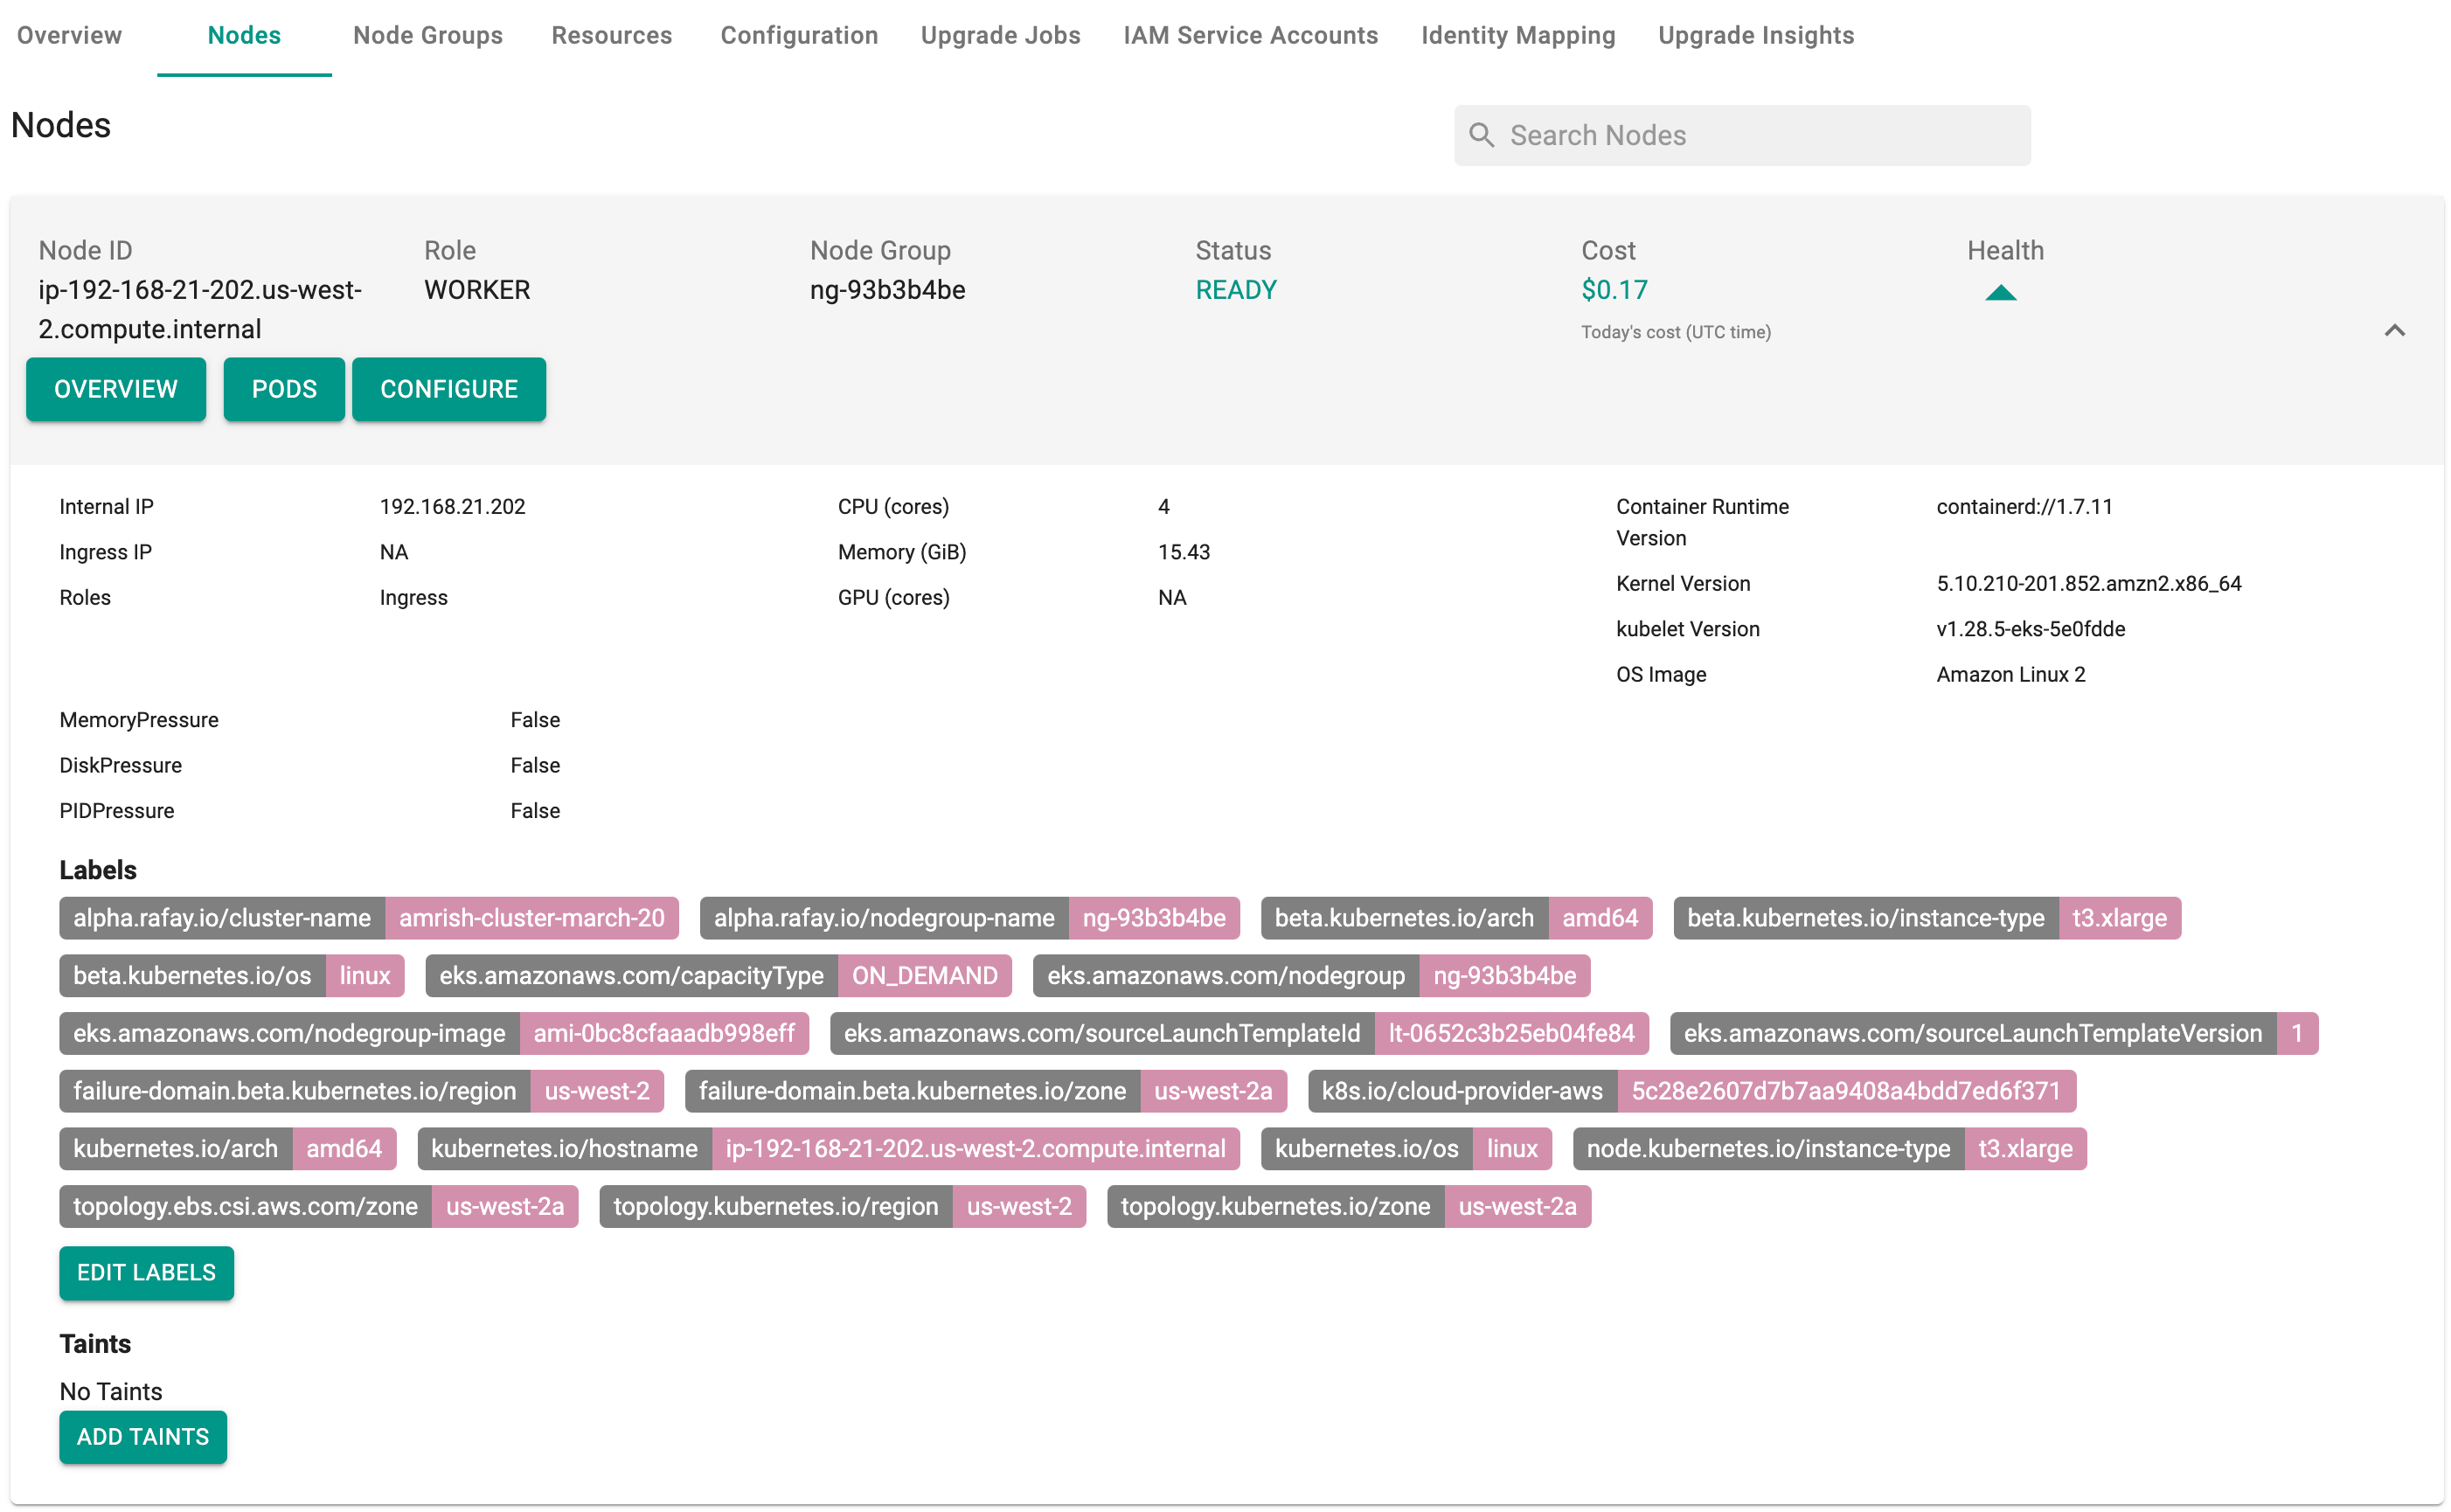Click the Nodes tab in navigation

[243, 35]
